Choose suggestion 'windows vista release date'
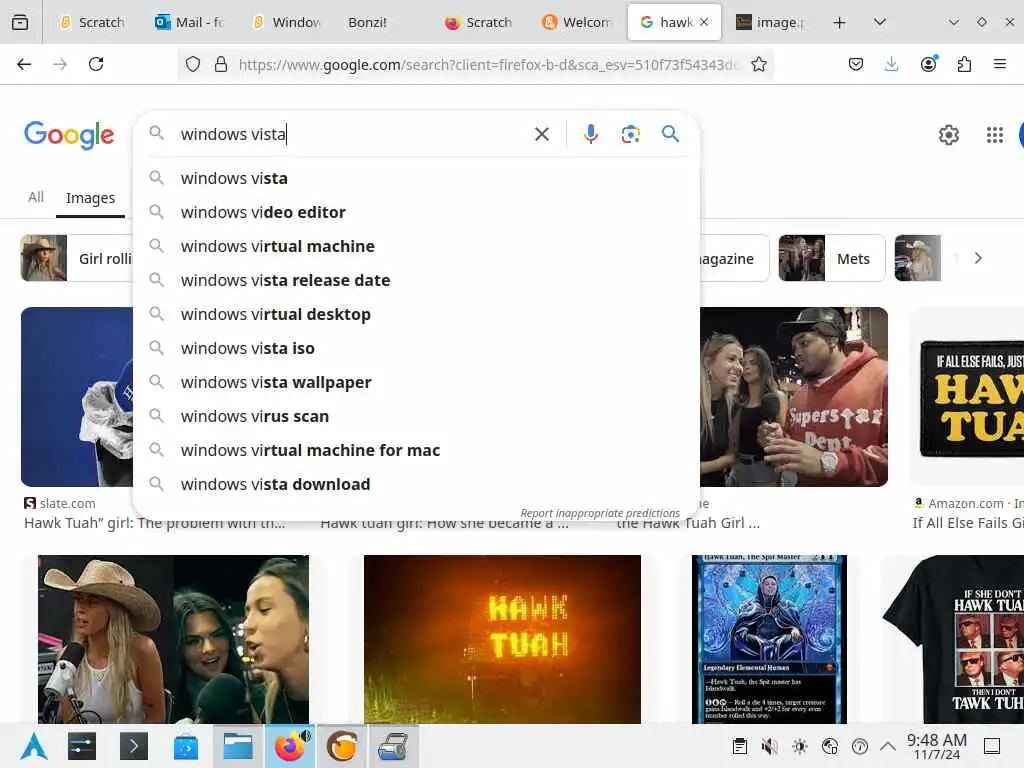The image size is (1024, 768). 418,280
